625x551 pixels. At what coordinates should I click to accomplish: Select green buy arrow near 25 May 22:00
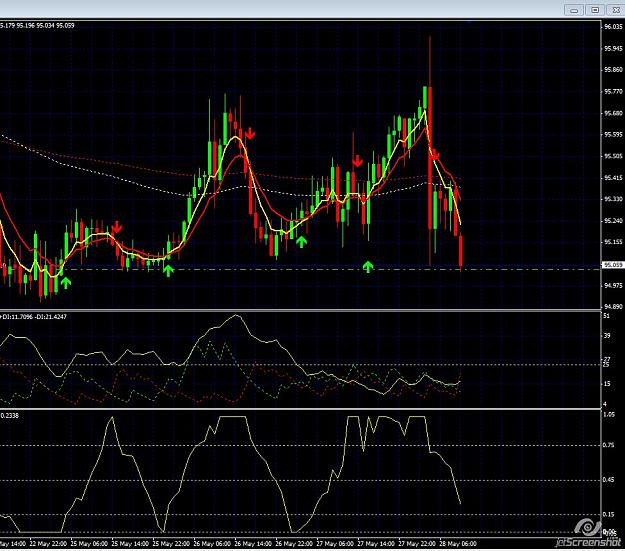point(169,270)
